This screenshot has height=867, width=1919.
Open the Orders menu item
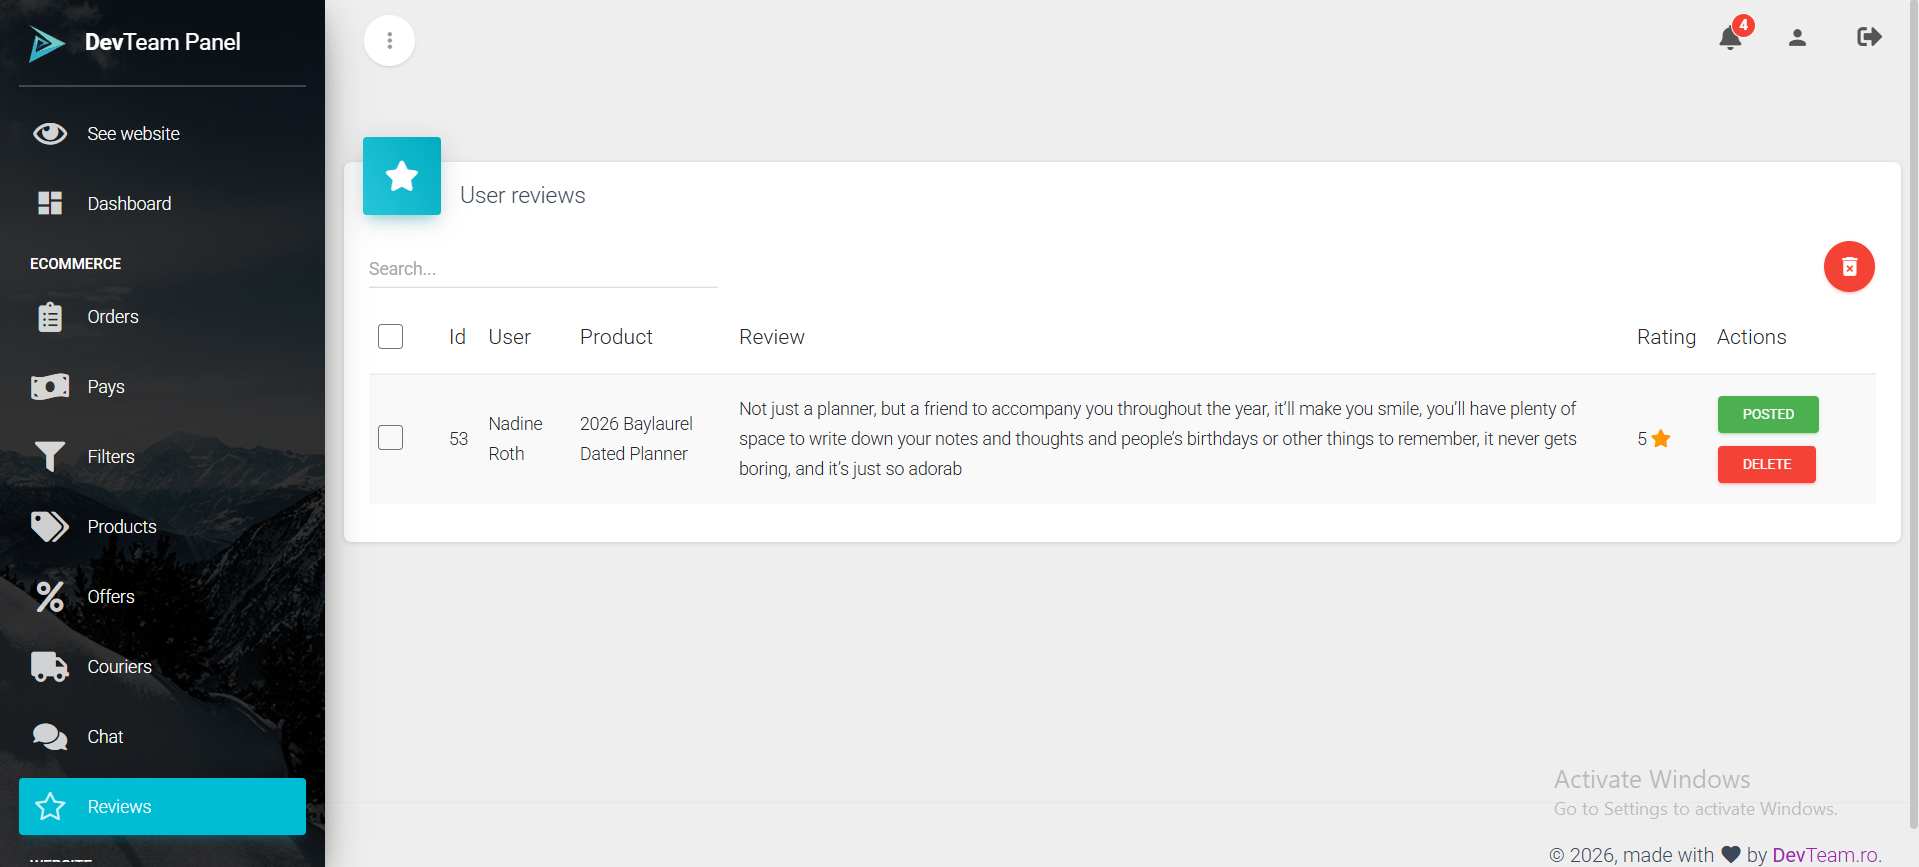(112, 317)
